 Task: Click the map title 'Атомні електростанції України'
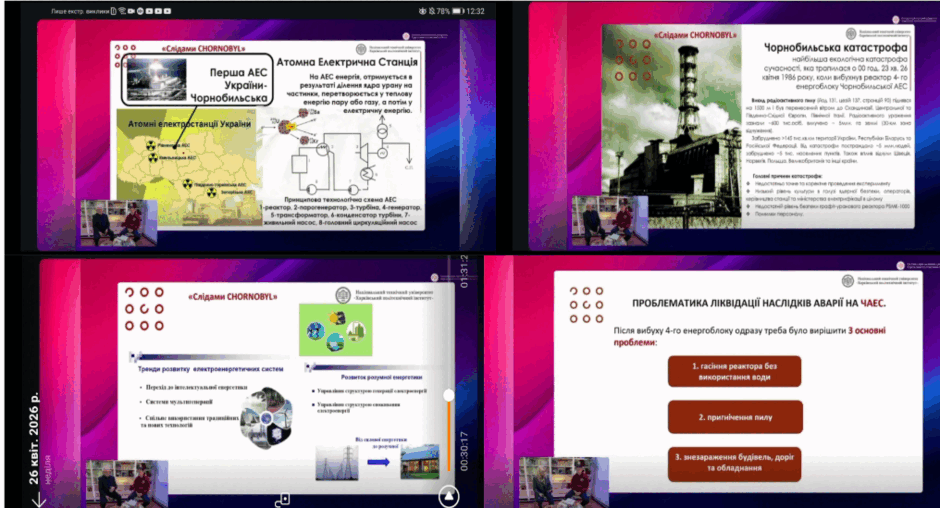189,124
